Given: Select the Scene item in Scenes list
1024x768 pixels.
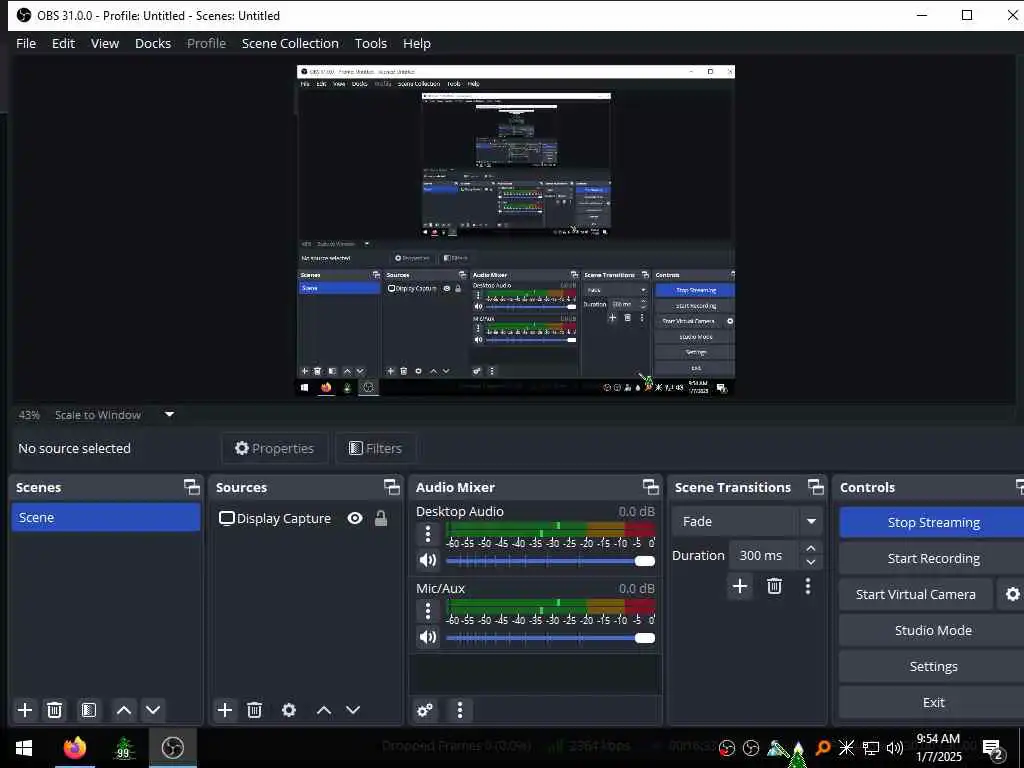Looking at the screenshot, I should [106, 517].
